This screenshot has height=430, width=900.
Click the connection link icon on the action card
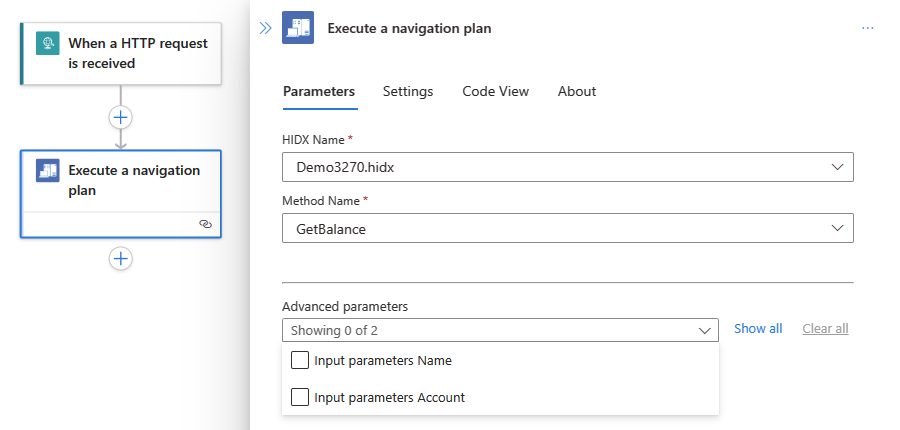point(205,224)
